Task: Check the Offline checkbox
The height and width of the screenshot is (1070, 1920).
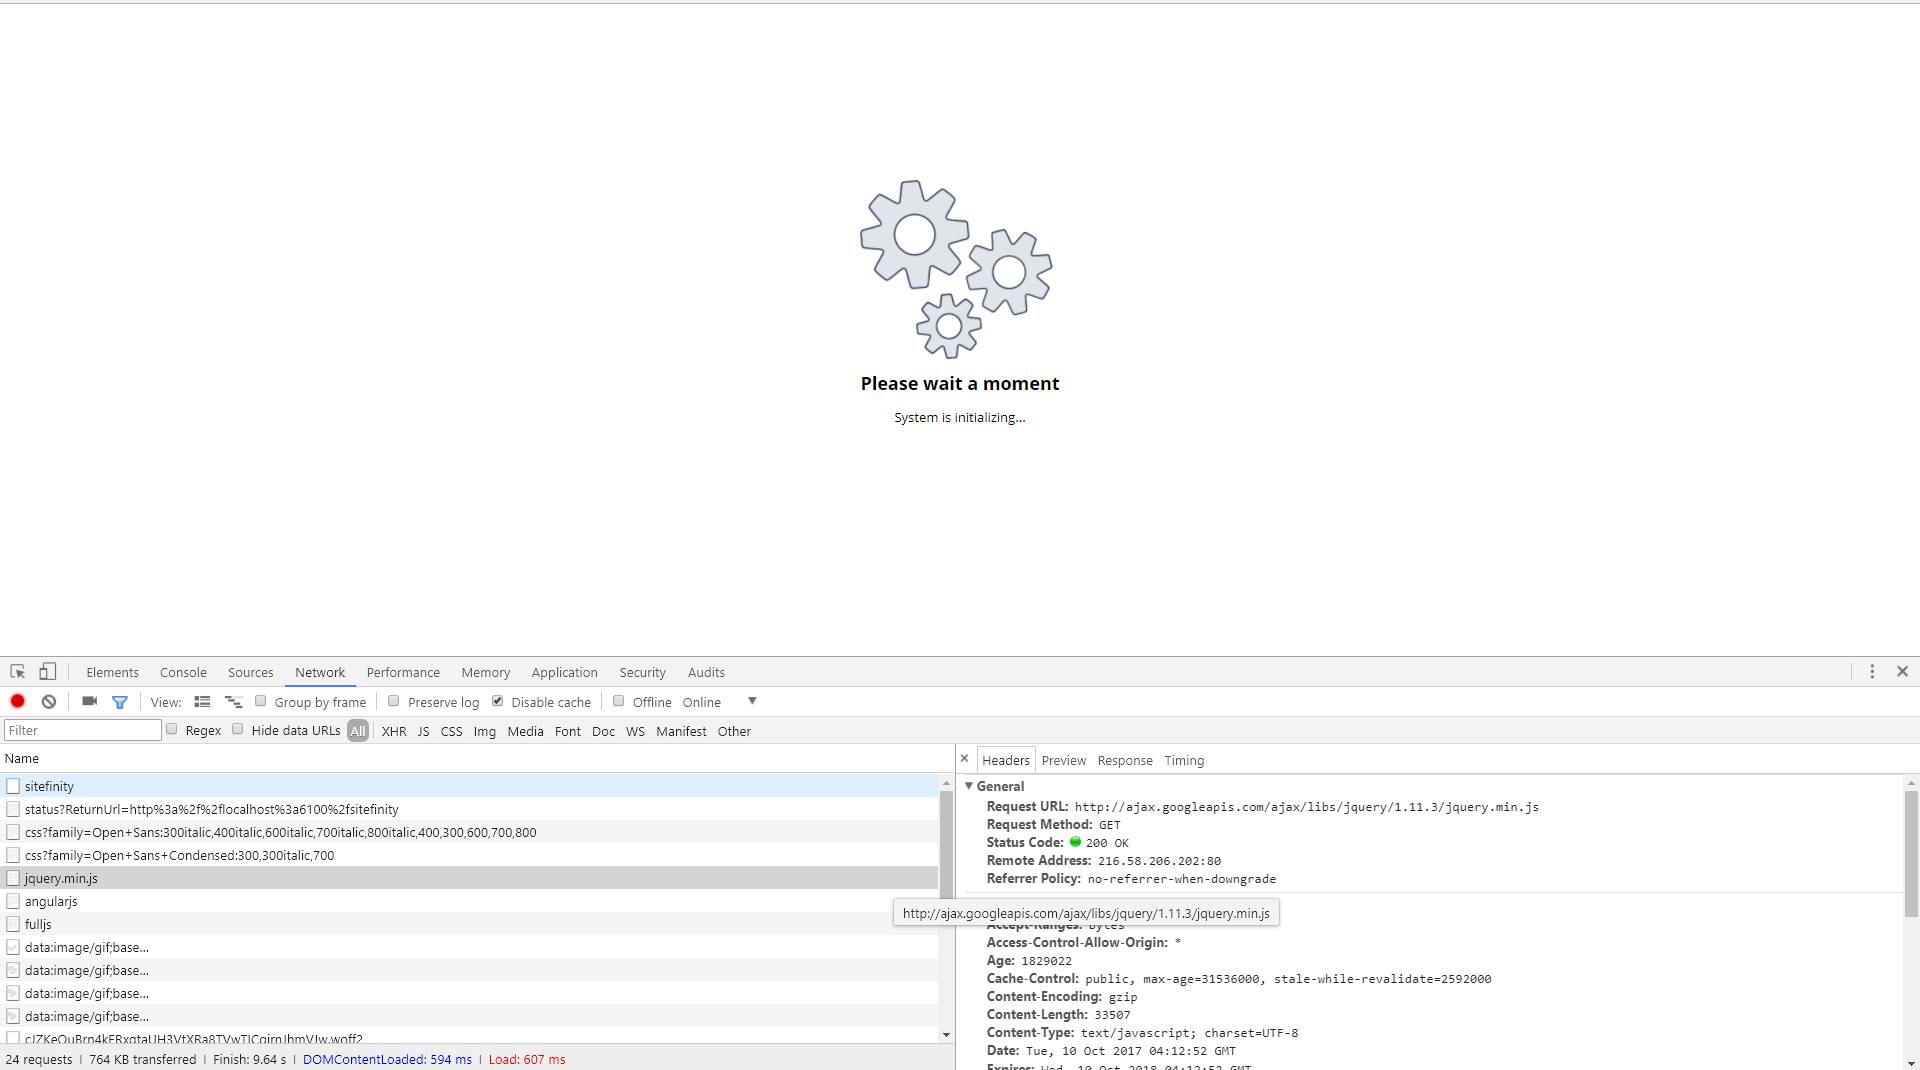Action: (x=619, y=701)
